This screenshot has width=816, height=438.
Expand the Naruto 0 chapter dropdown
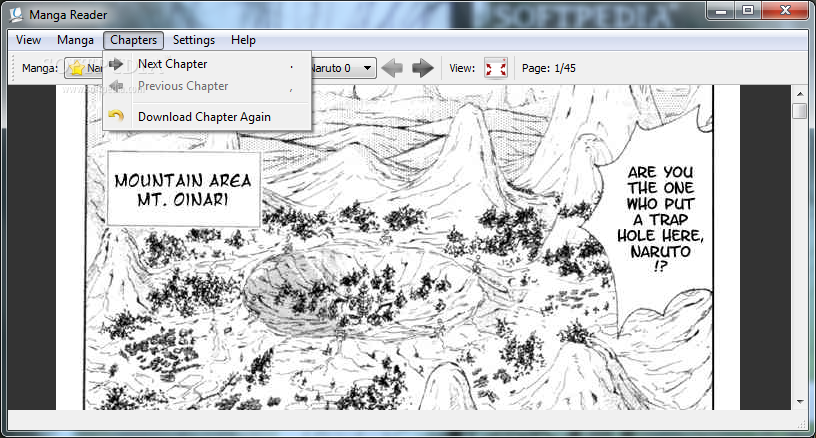367,68
